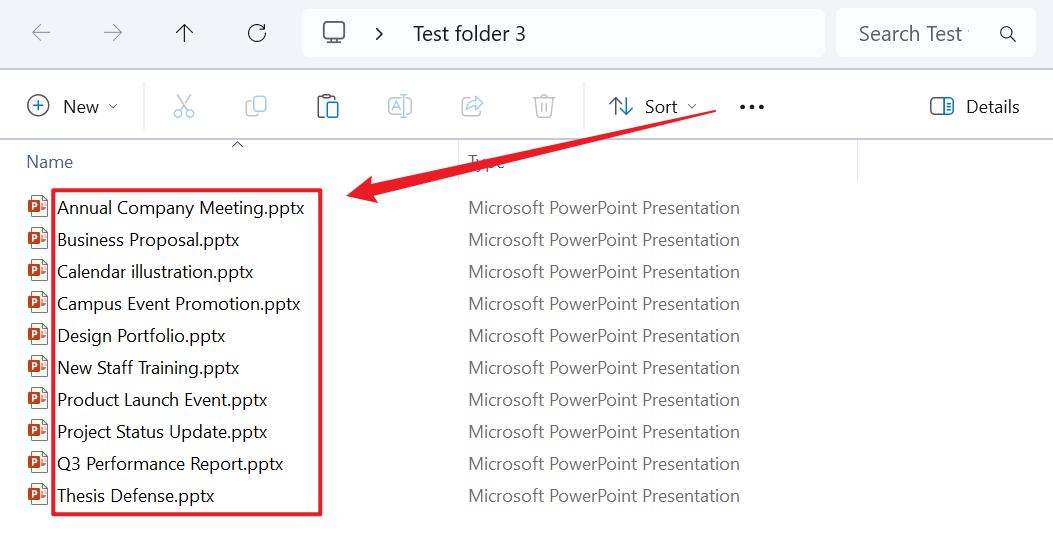Click the Cut scissors icon
1053x534 pixels.
pos(184,106)
